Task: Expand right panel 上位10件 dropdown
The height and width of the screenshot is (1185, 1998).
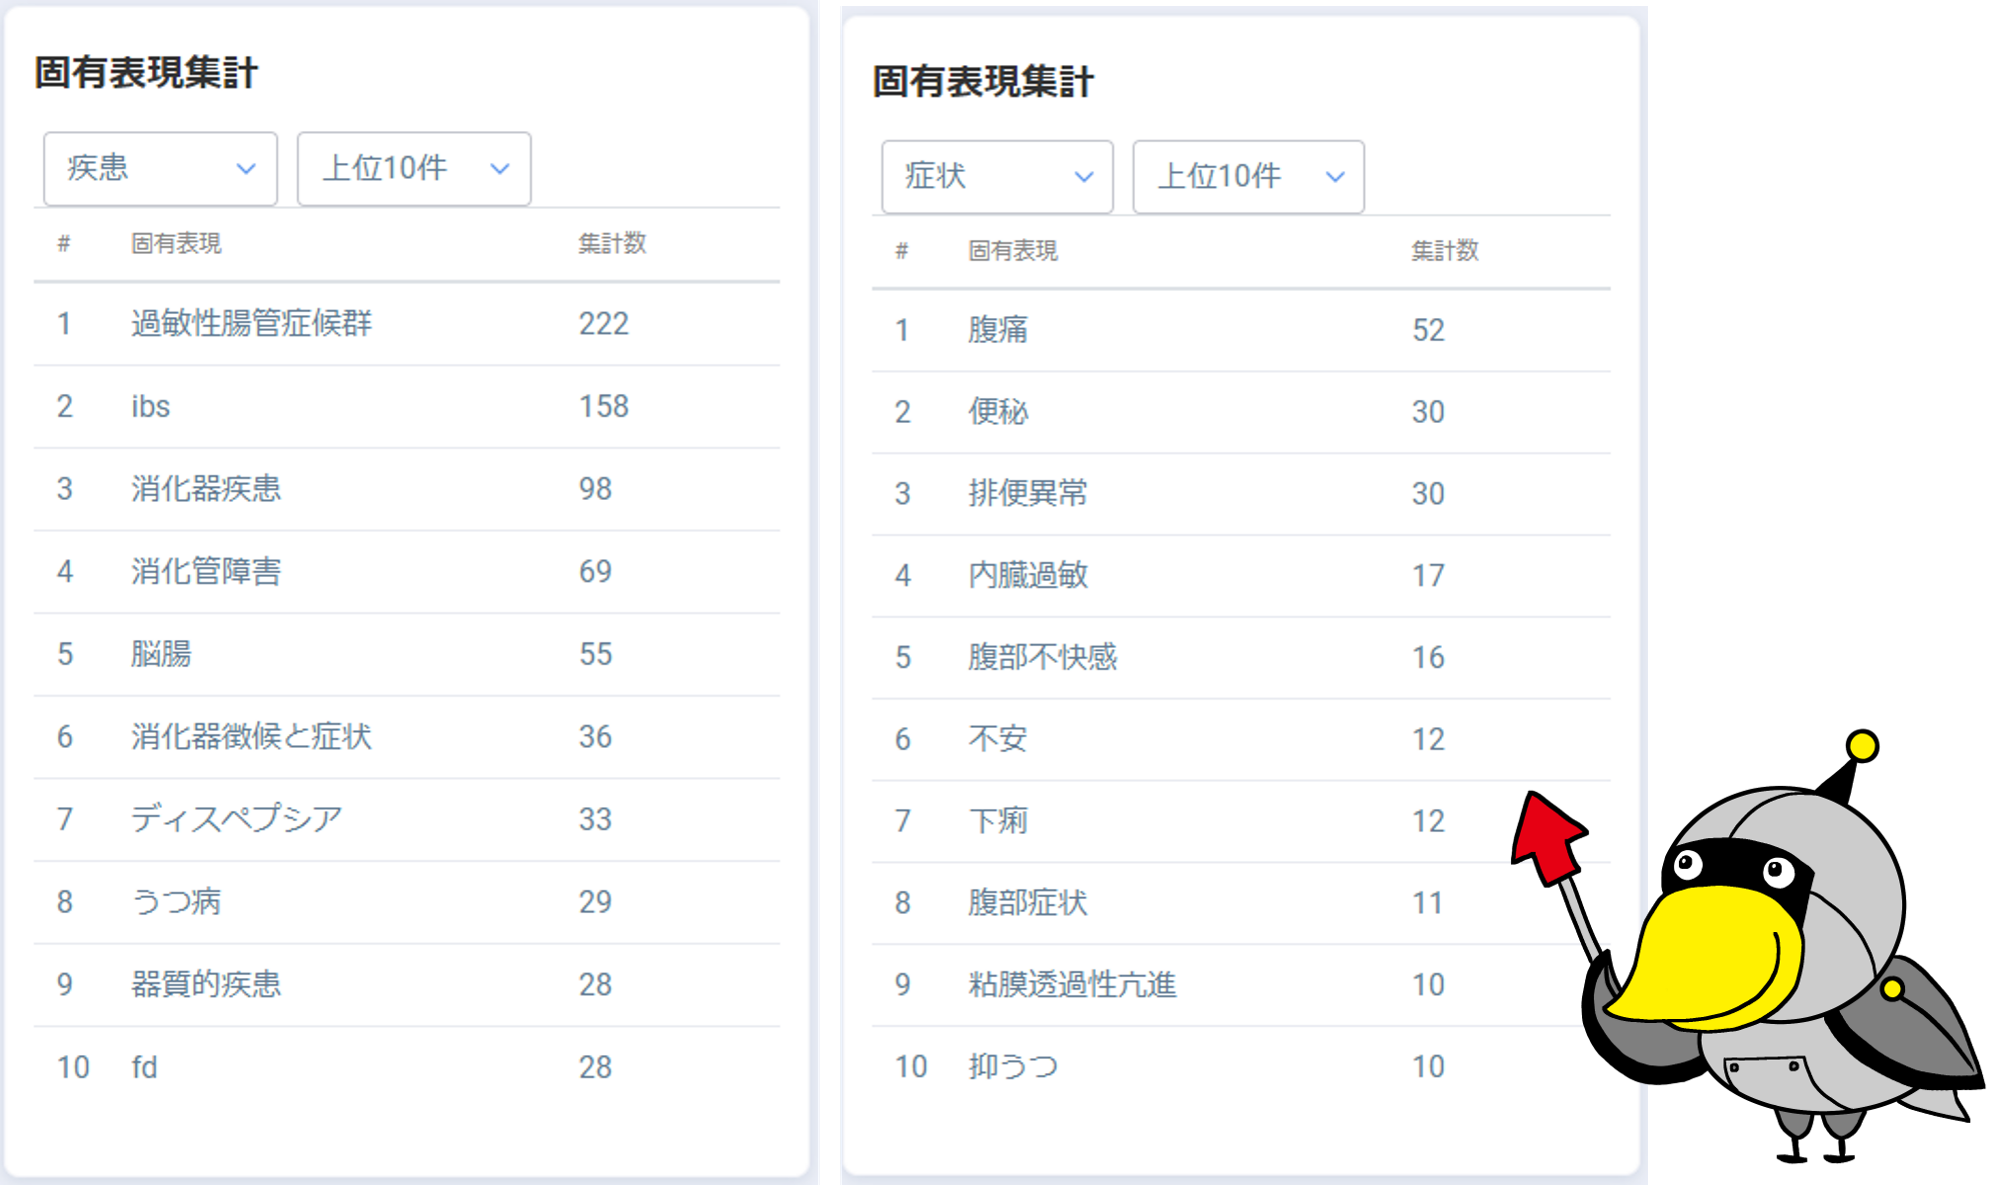Action: click(1248, 177)
